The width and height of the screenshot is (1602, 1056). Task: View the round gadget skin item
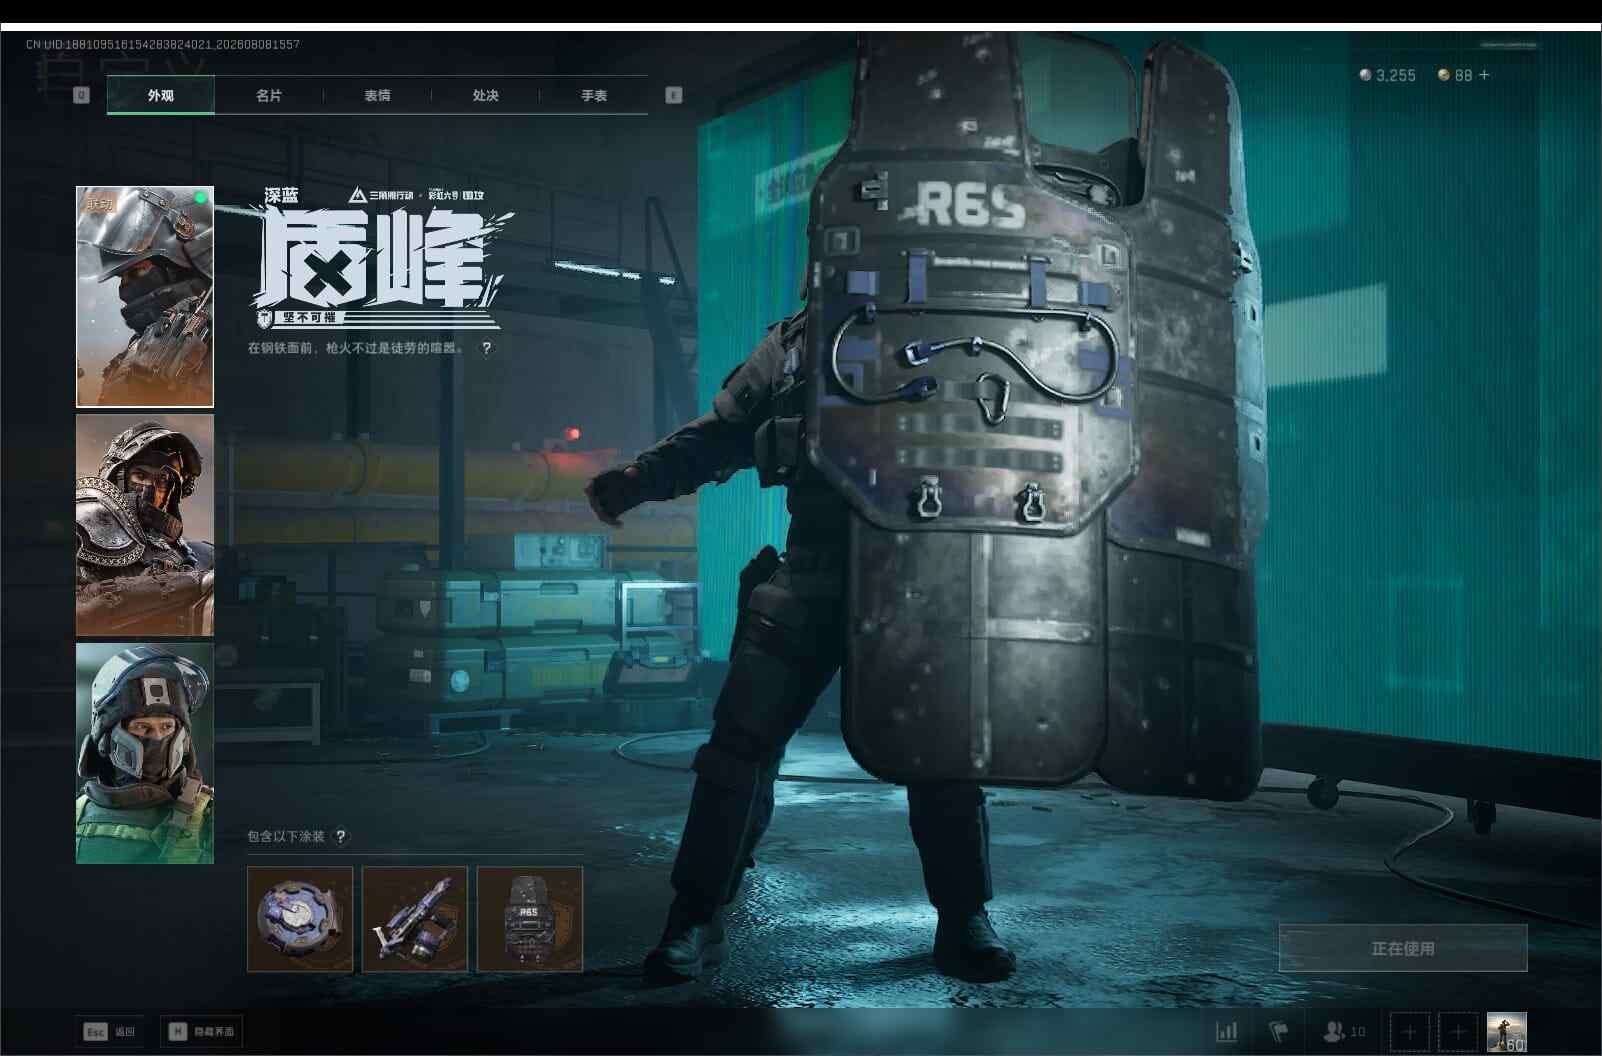click(300, 919)
